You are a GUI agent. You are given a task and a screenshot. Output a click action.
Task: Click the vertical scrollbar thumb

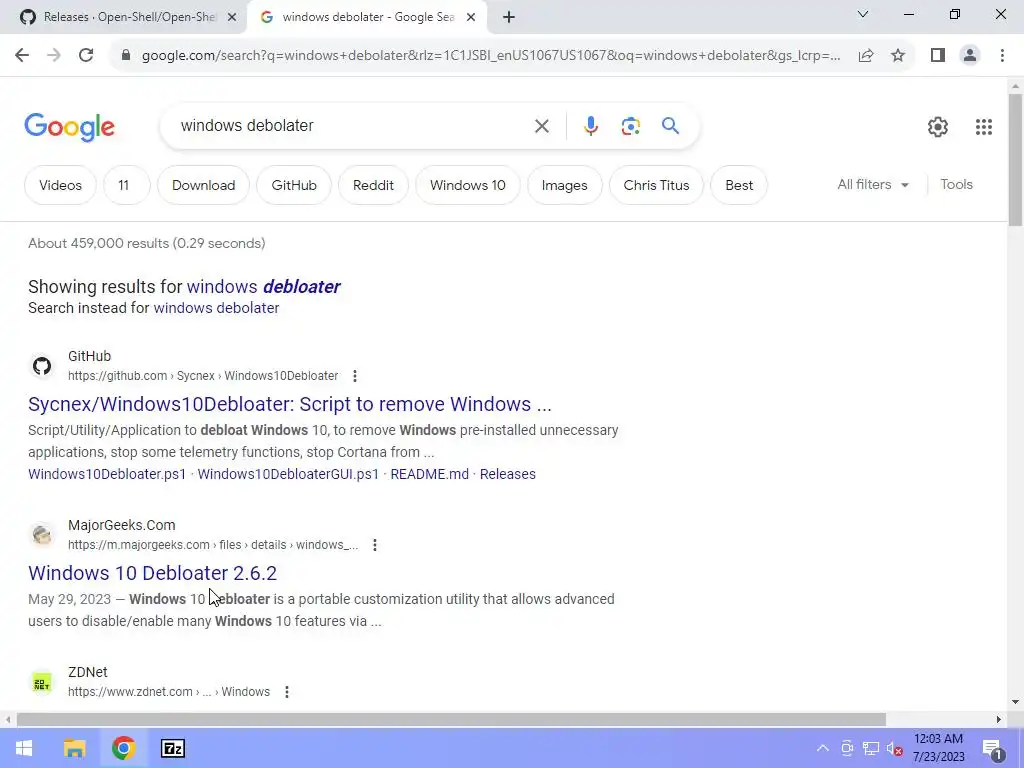click(1015, 160)
